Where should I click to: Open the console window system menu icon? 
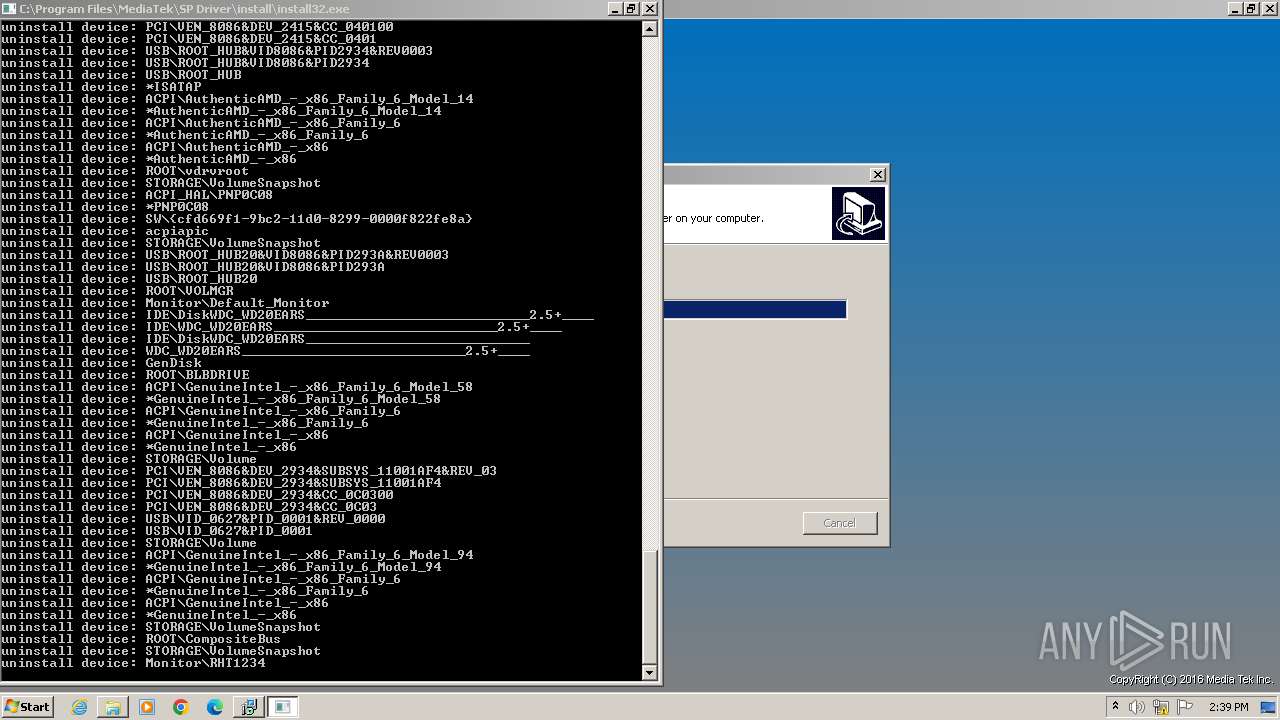click(9, 8)
